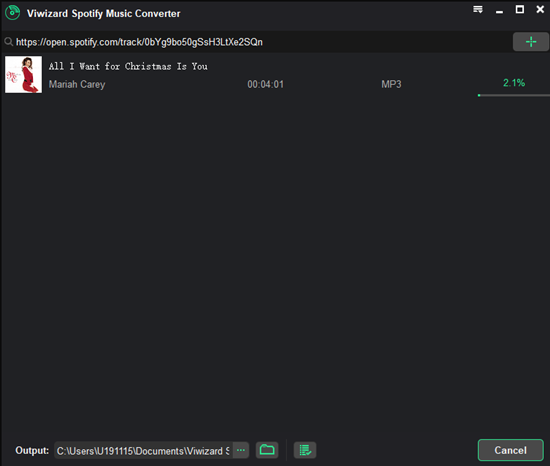Maximize the Viwizard window
550x466 pixels.
point(519,9)
